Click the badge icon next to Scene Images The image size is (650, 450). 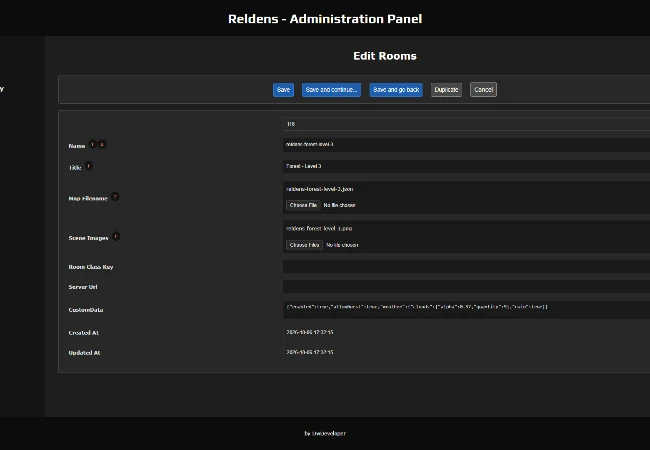116,236
